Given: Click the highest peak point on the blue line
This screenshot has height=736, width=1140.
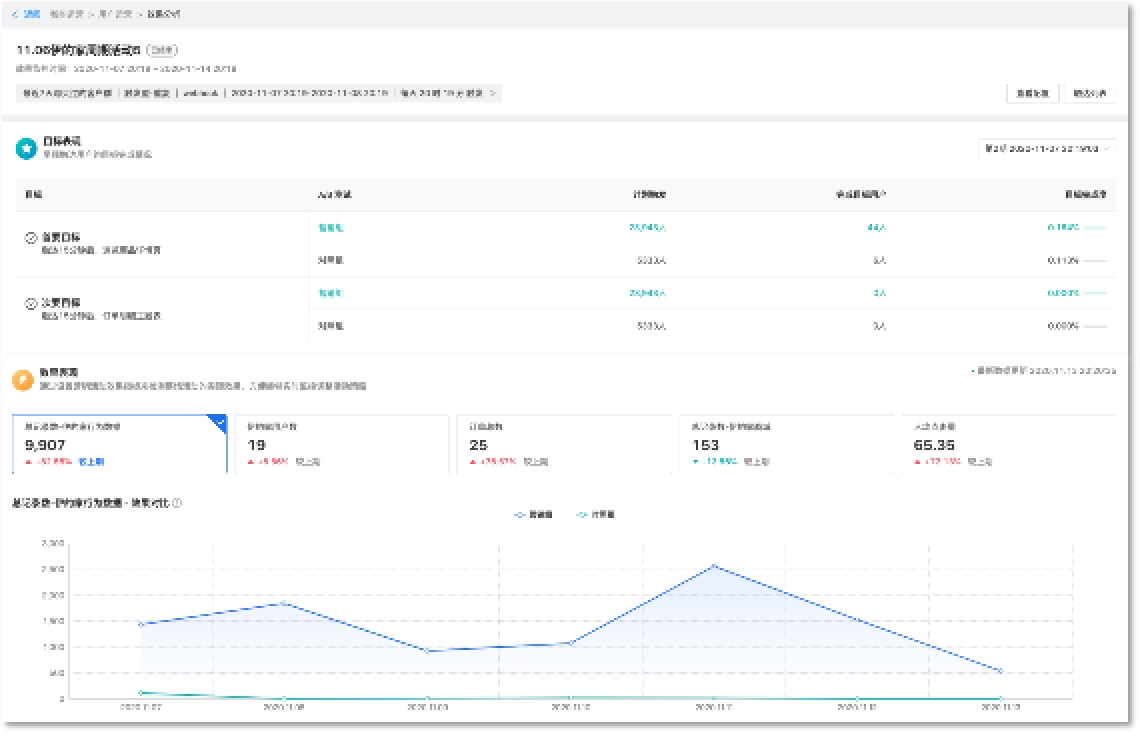Looking at the screenshot, I should (x=713, y=566).
